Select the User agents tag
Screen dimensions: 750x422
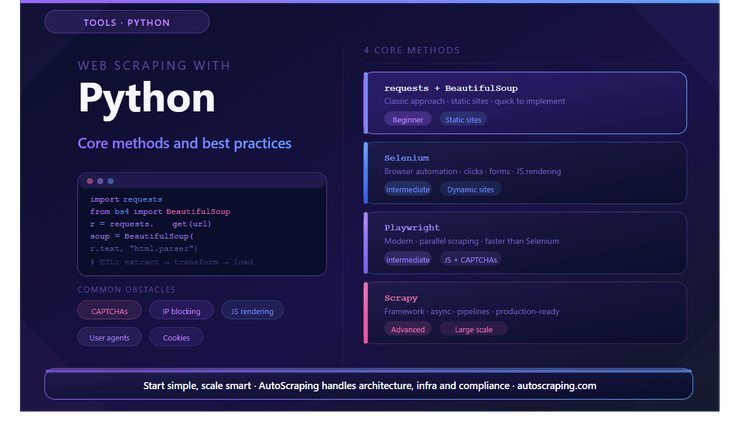[110, 337]
